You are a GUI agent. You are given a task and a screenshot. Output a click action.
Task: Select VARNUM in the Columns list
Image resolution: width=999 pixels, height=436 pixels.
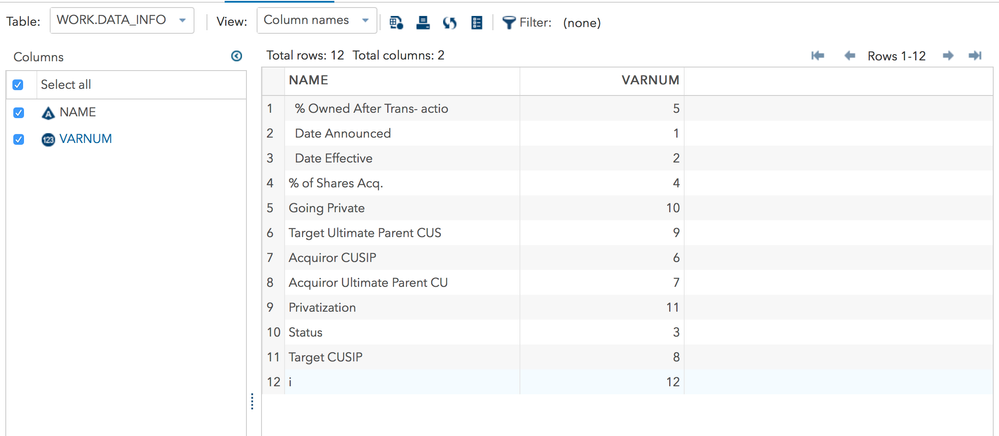[x=85, y=139]
